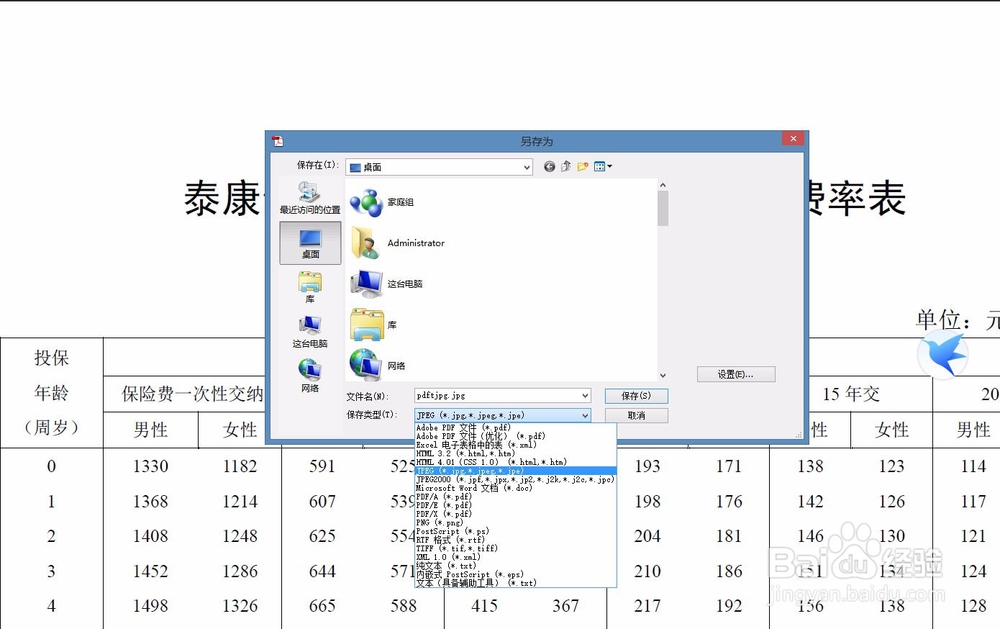
Task: Click the 保存(S) button
Action: point(636,396)
